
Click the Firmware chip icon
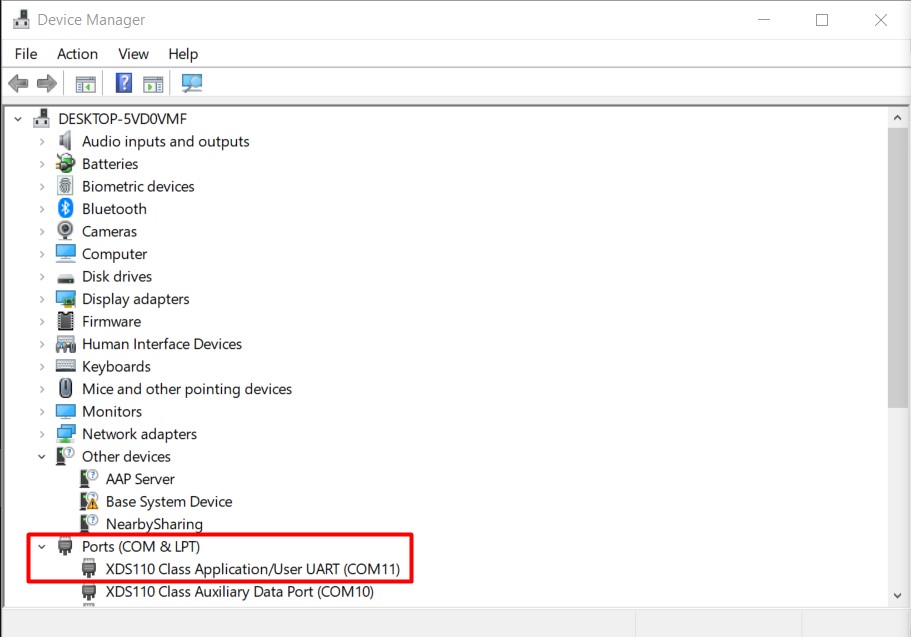pyautogui.click(x=66, y=321)
